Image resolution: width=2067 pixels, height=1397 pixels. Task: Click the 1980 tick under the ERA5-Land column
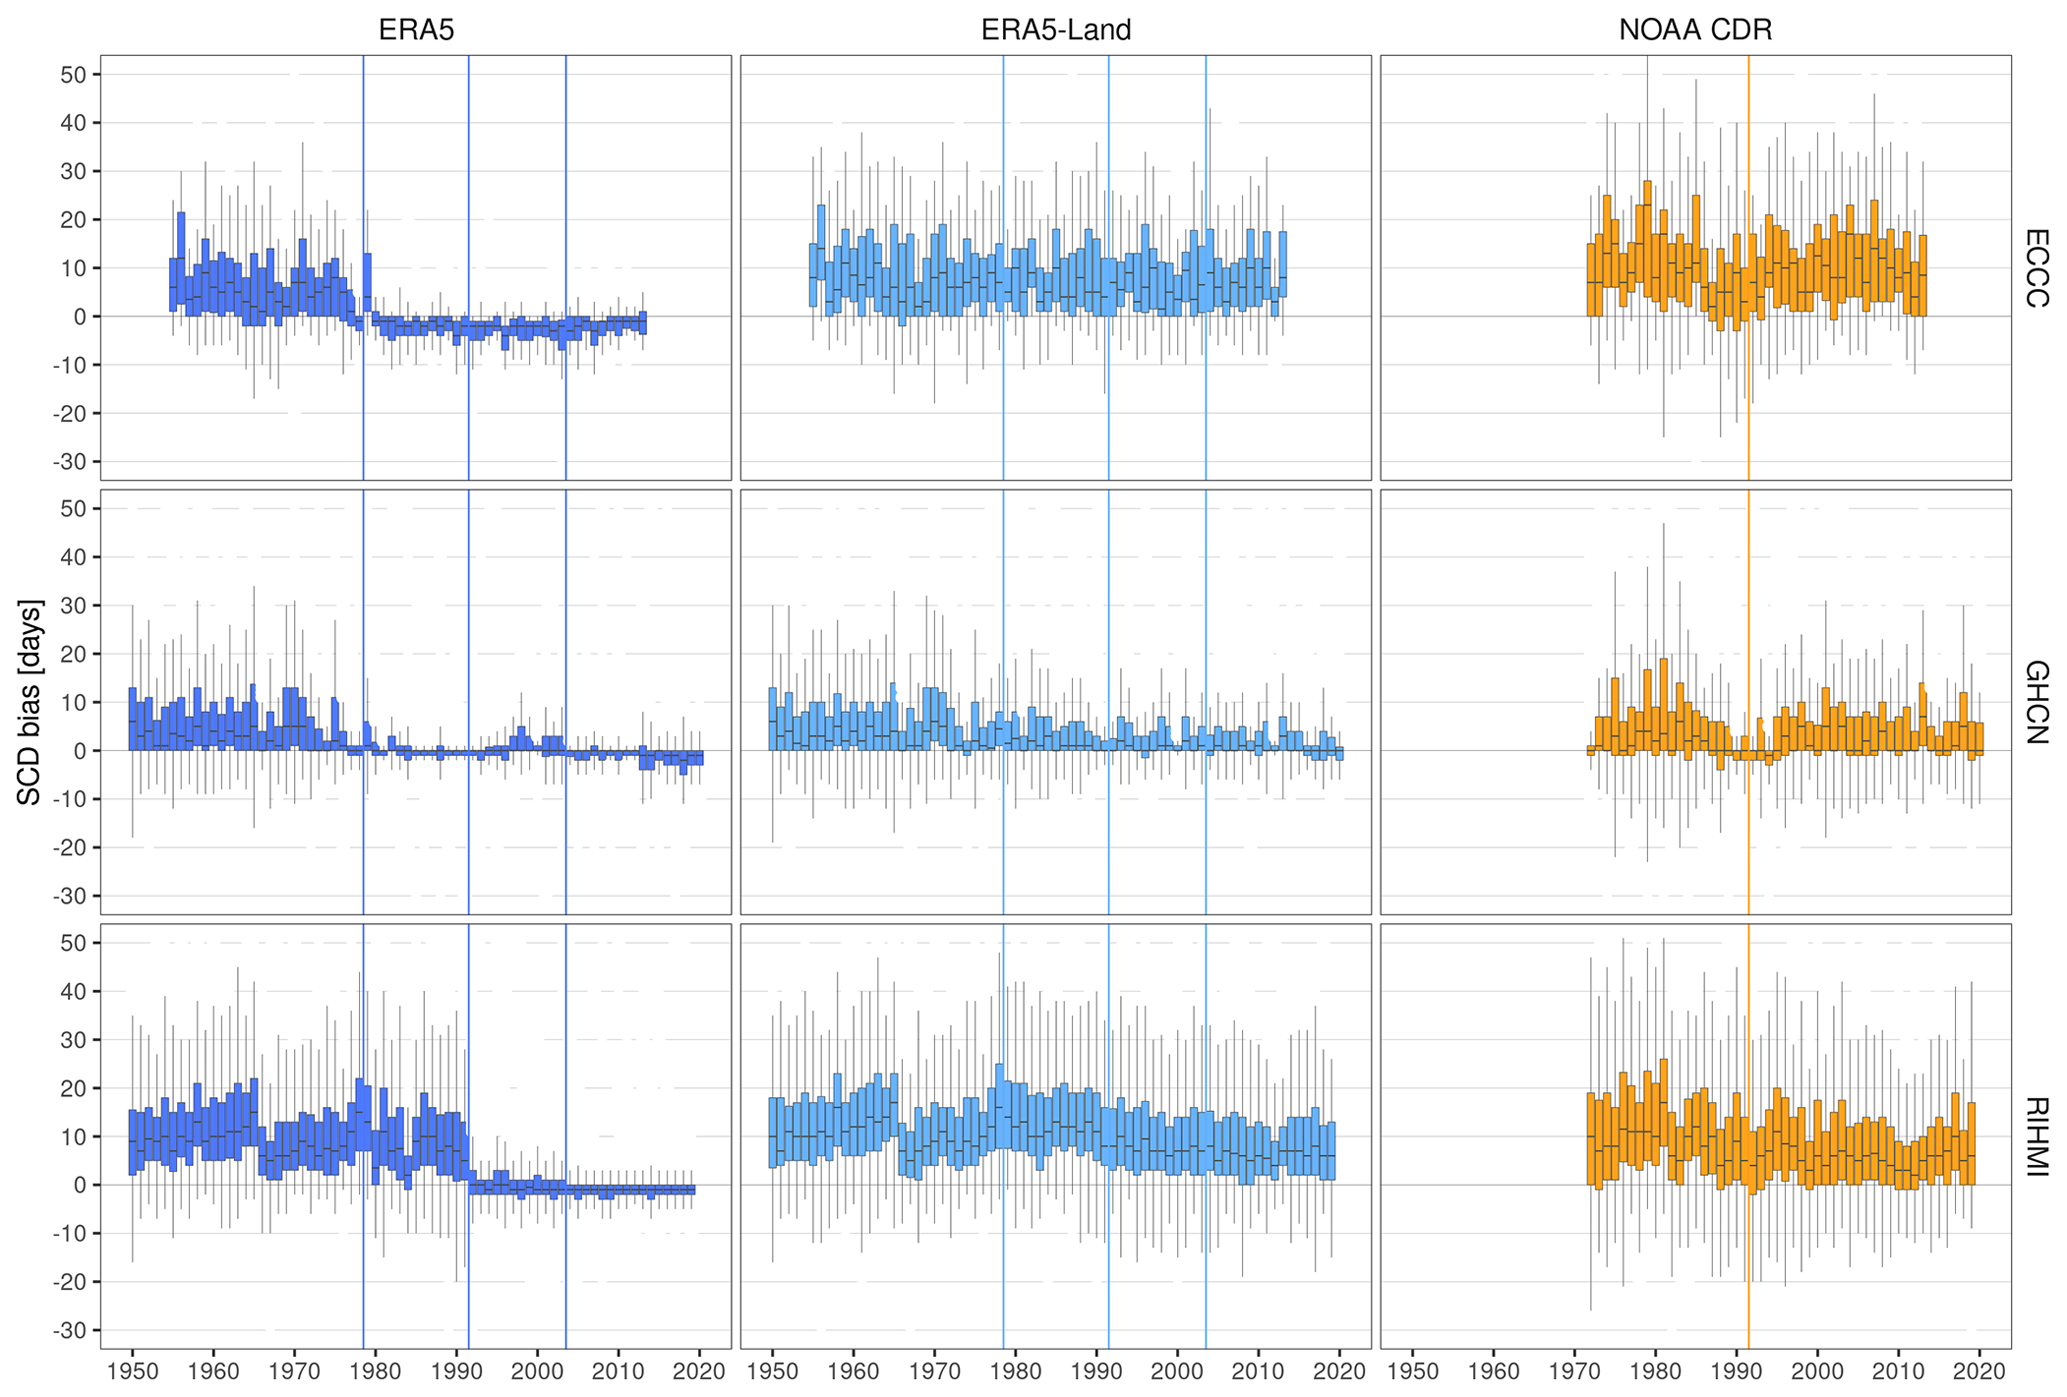point(1015,1371)
